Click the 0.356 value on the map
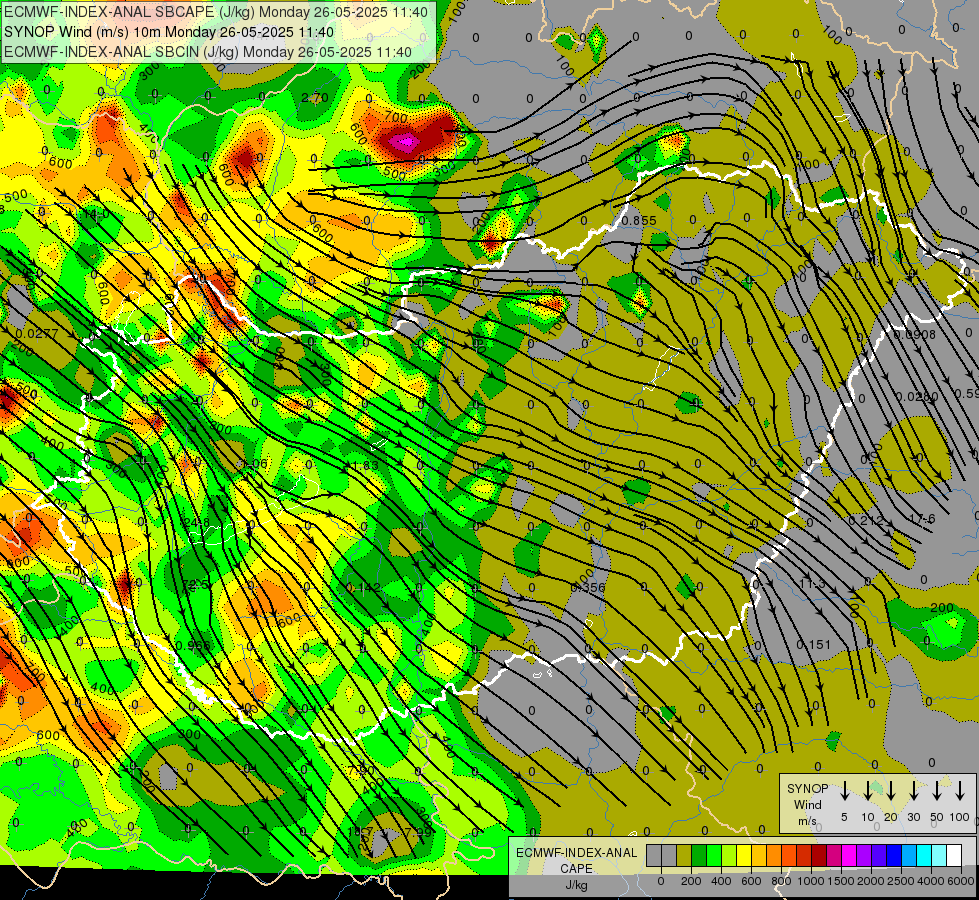 click(x=588, y=588)
